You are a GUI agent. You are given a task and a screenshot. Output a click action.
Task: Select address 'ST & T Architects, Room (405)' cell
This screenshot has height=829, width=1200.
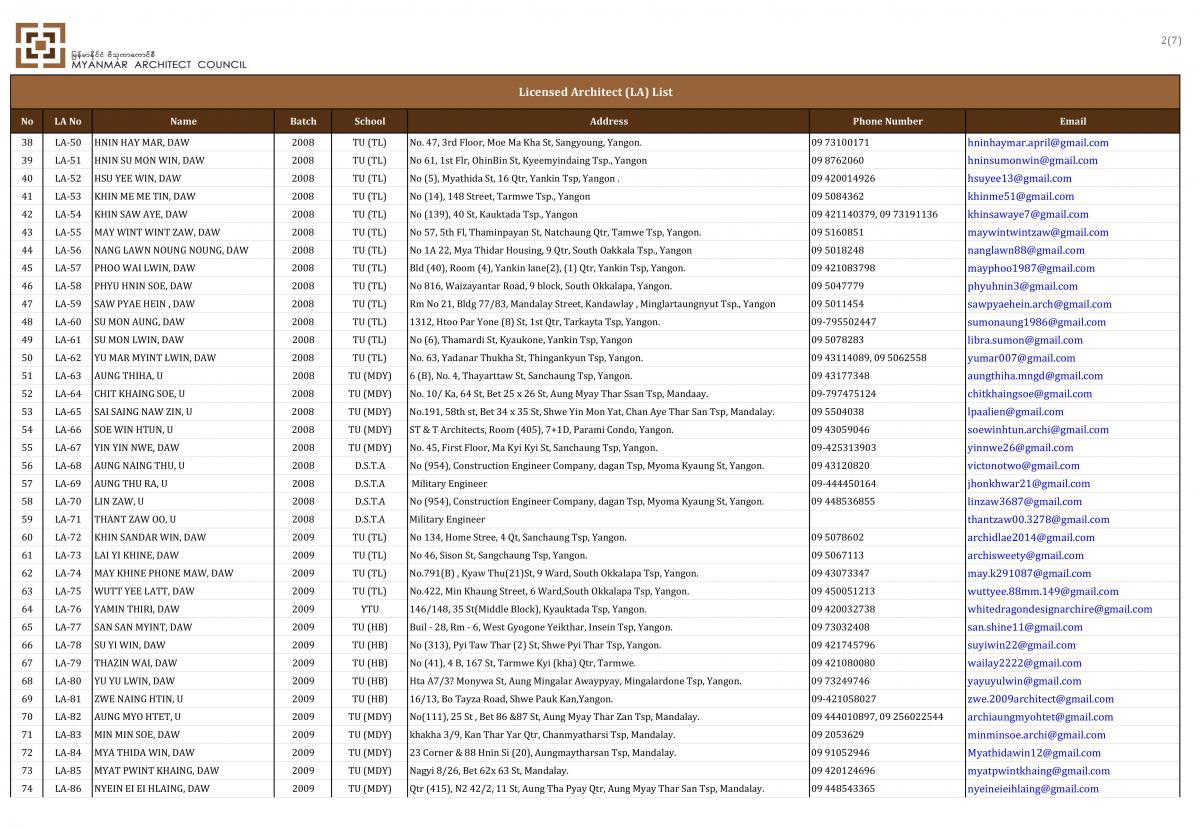[x=608, y=430]
